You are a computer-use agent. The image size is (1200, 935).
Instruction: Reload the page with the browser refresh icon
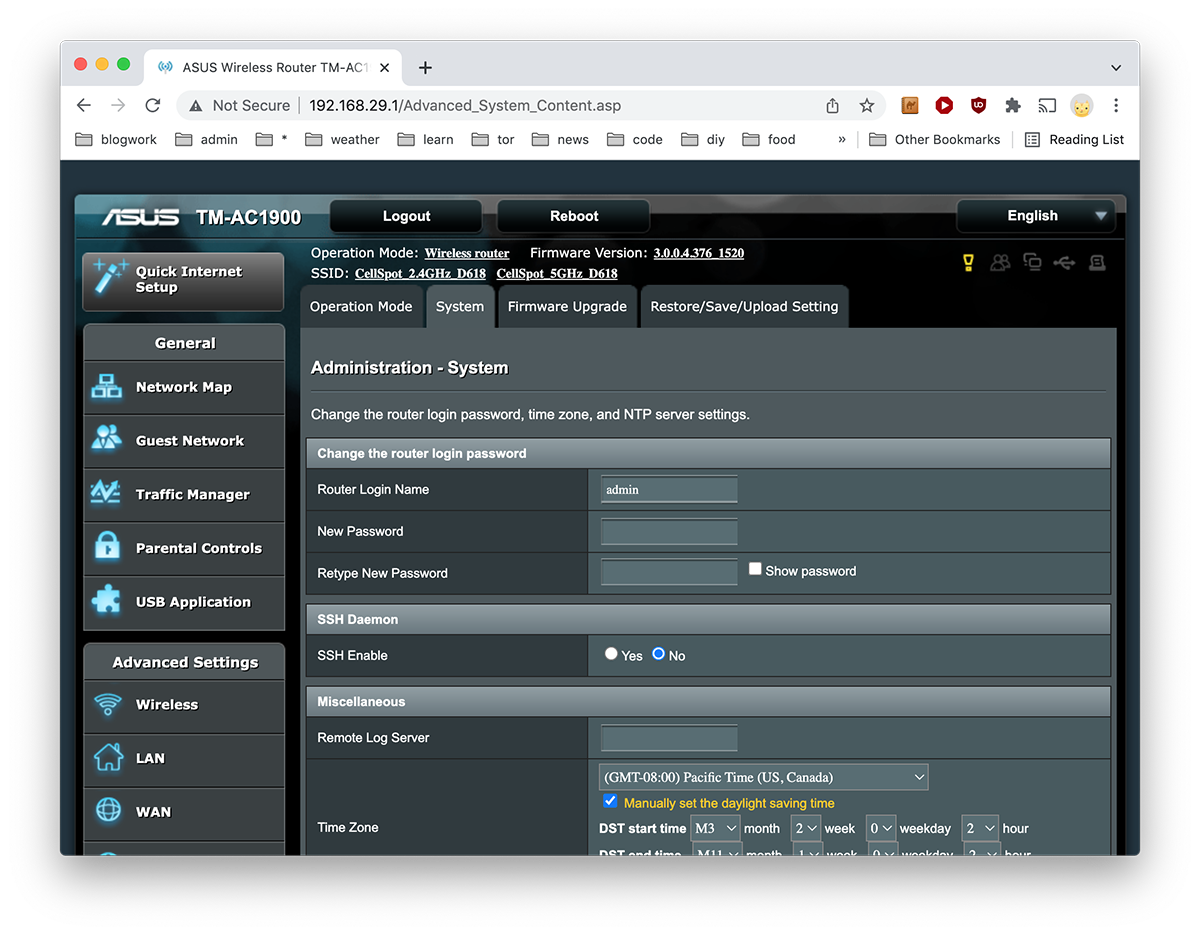tap(153, 105)
